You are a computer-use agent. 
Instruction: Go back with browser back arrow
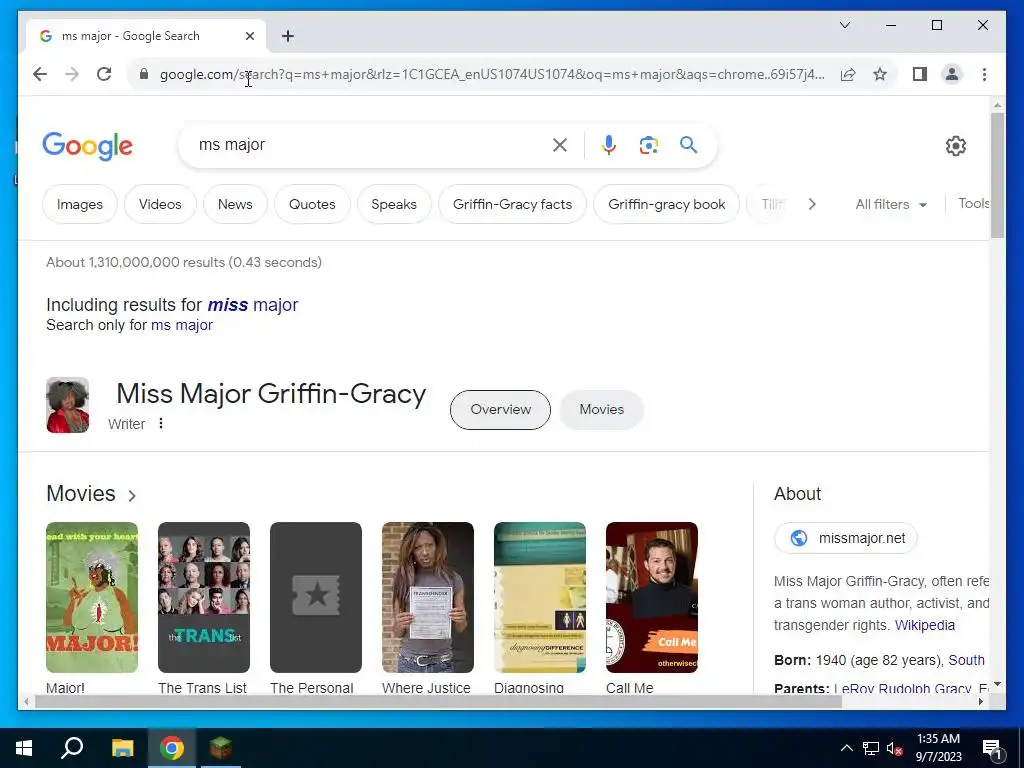pos(40,74)
